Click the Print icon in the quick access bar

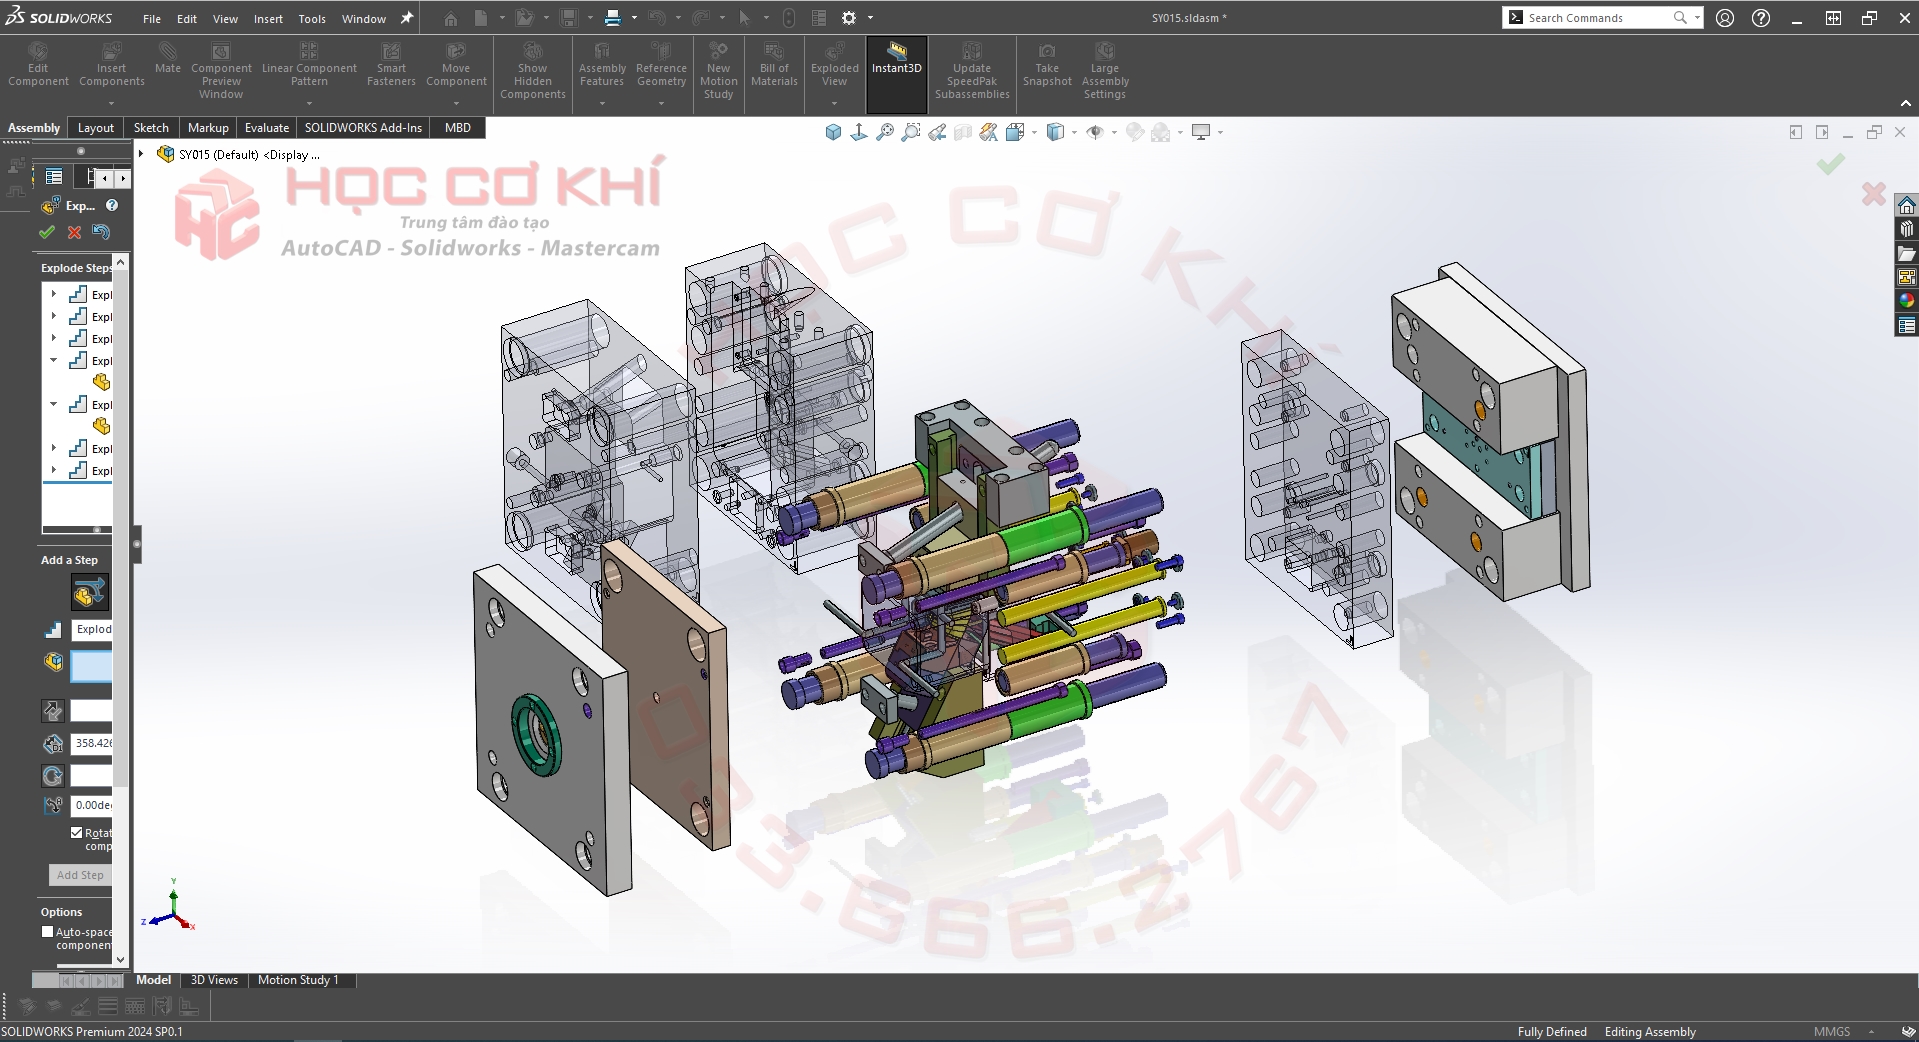pyautogui.click(x=613, y=18)
